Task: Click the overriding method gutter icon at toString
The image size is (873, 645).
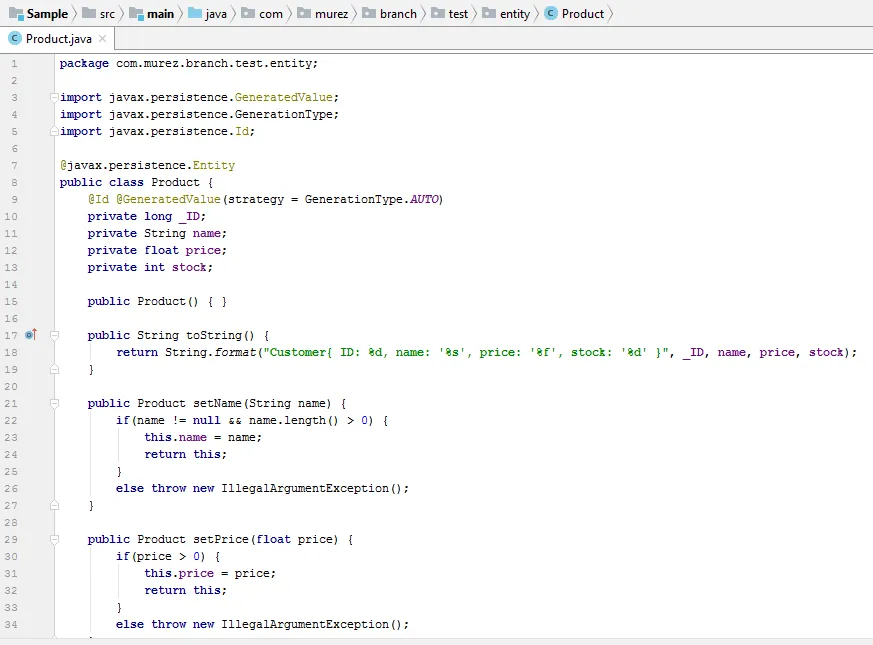Action: pyautogui.click(x=31, y=335)
